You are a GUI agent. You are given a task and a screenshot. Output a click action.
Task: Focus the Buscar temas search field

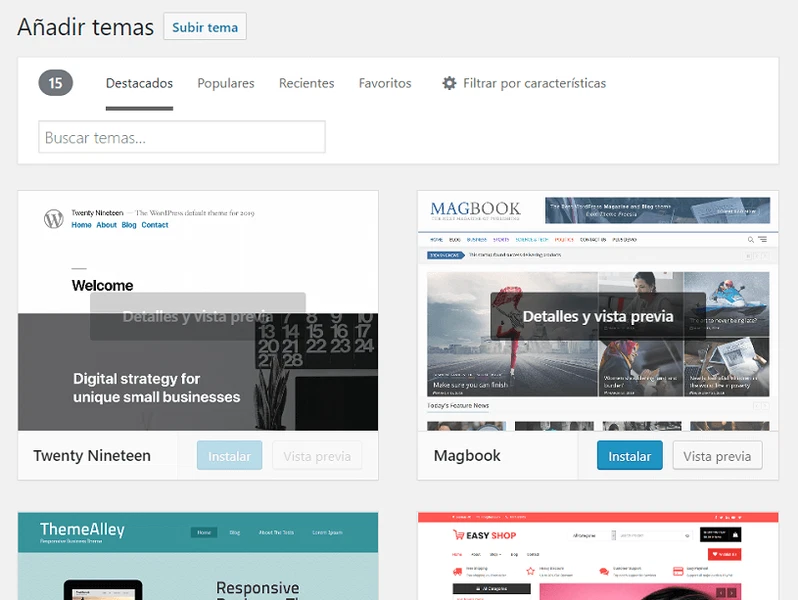[x=182, y=137]
